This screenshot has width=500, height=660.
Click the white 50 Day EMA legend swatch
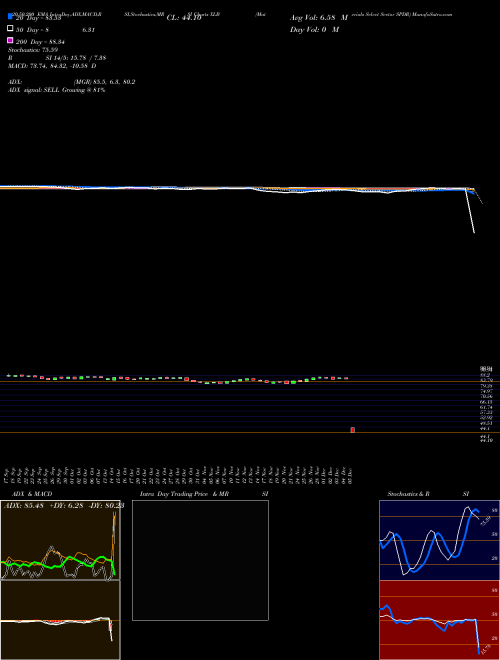pos(11,28)
